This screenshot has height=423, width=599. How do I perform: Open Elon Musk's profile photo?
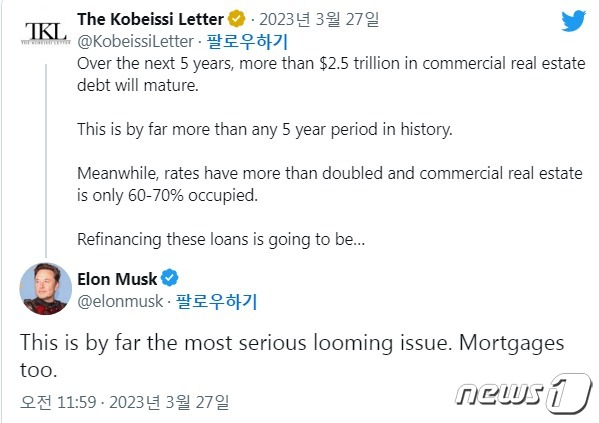(46, 289)
